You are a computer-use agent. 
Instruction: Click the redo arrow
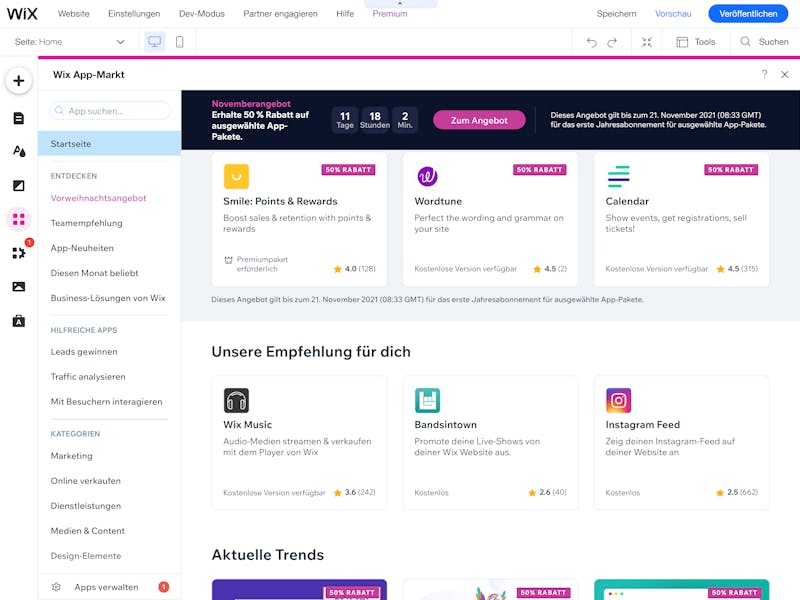pyautogui.click(x=612, y=42)
